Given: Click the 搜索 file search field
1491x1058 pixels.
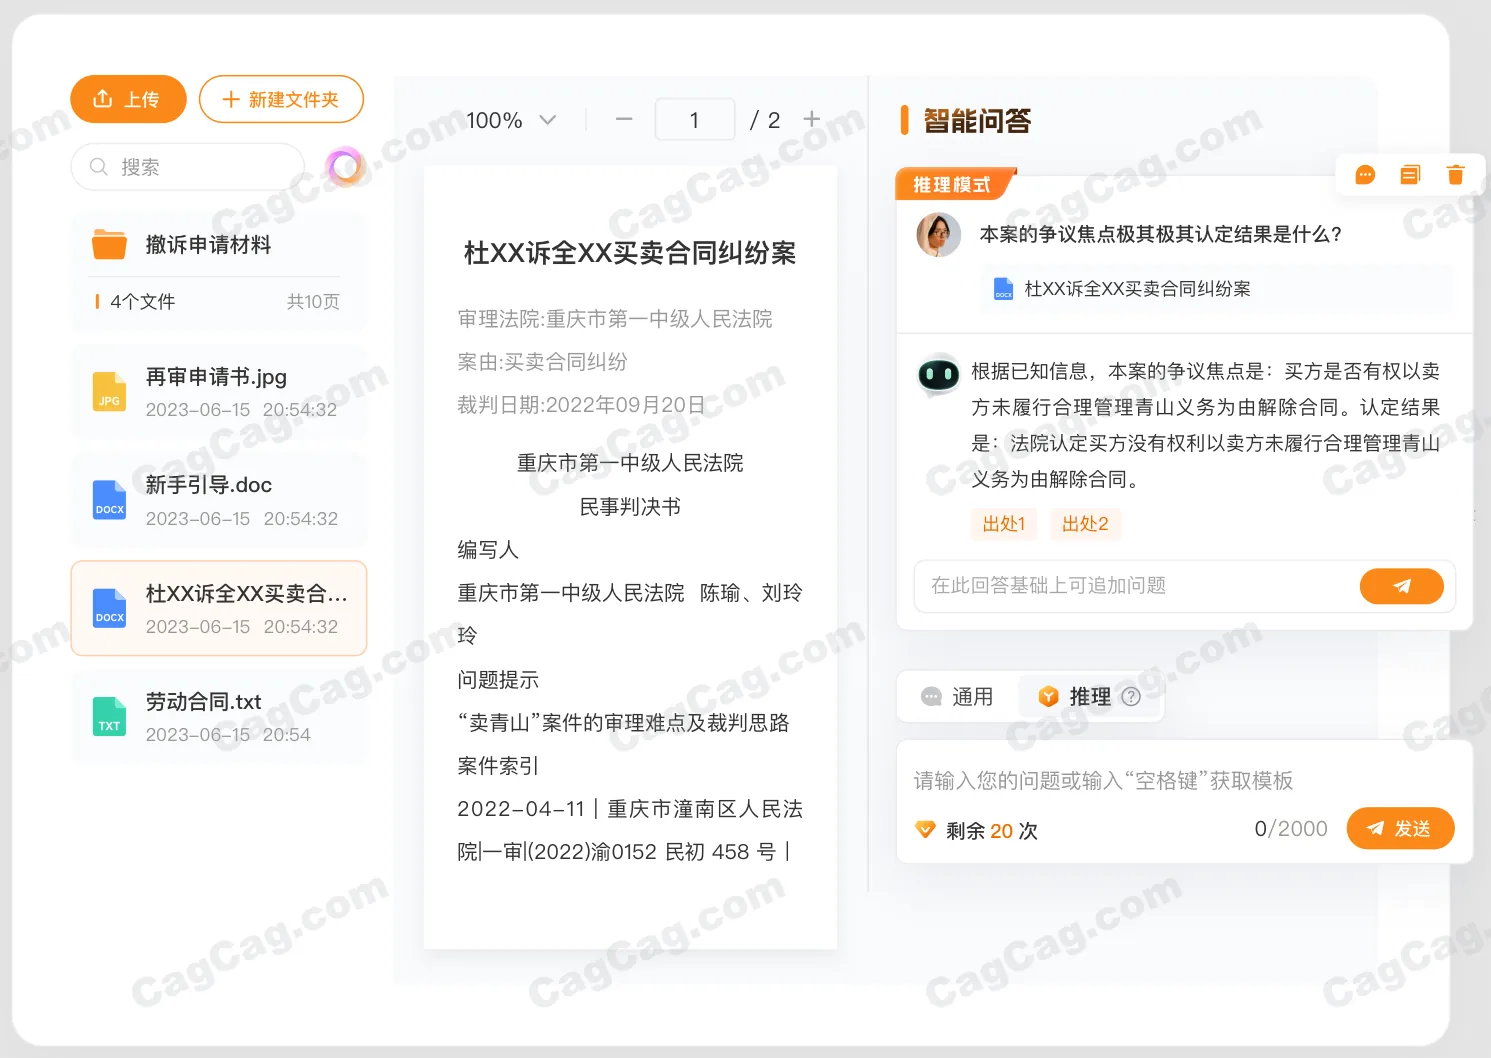Looking at the screenshot, I should point(188,167).
